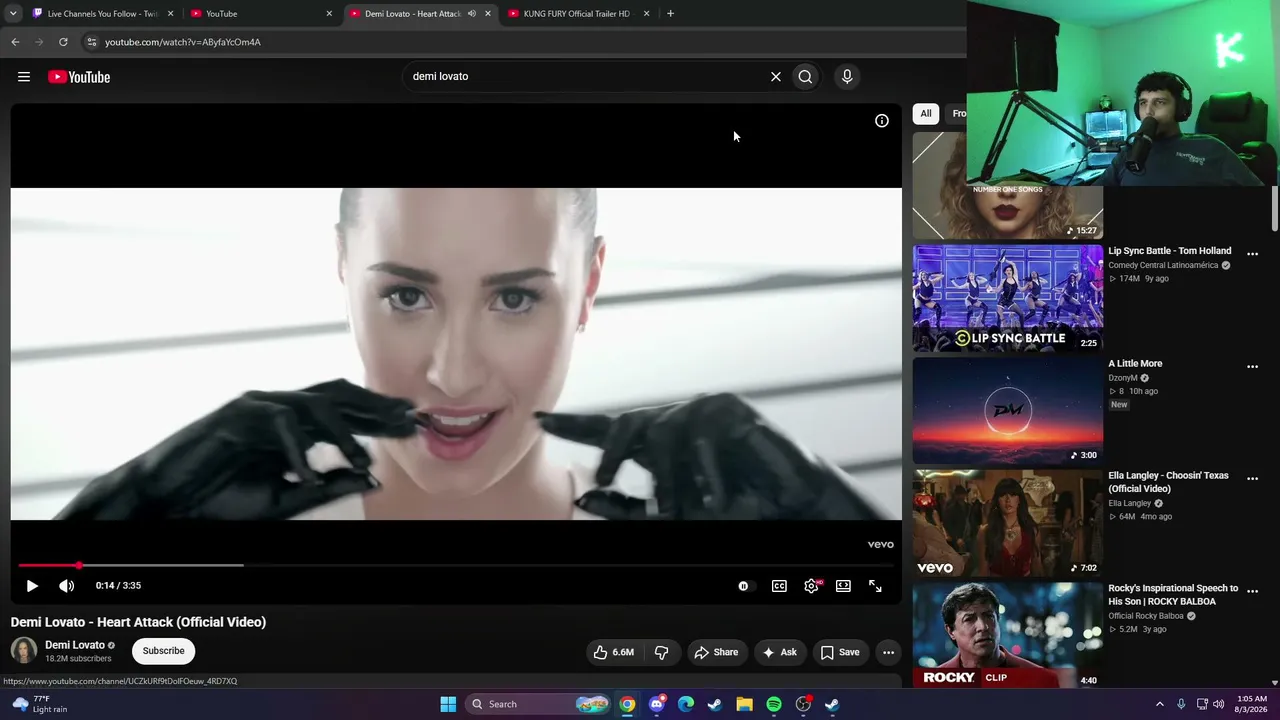Open more actions under the video
This screenshot has height=720, width=1280.
[x=888, y=652]
